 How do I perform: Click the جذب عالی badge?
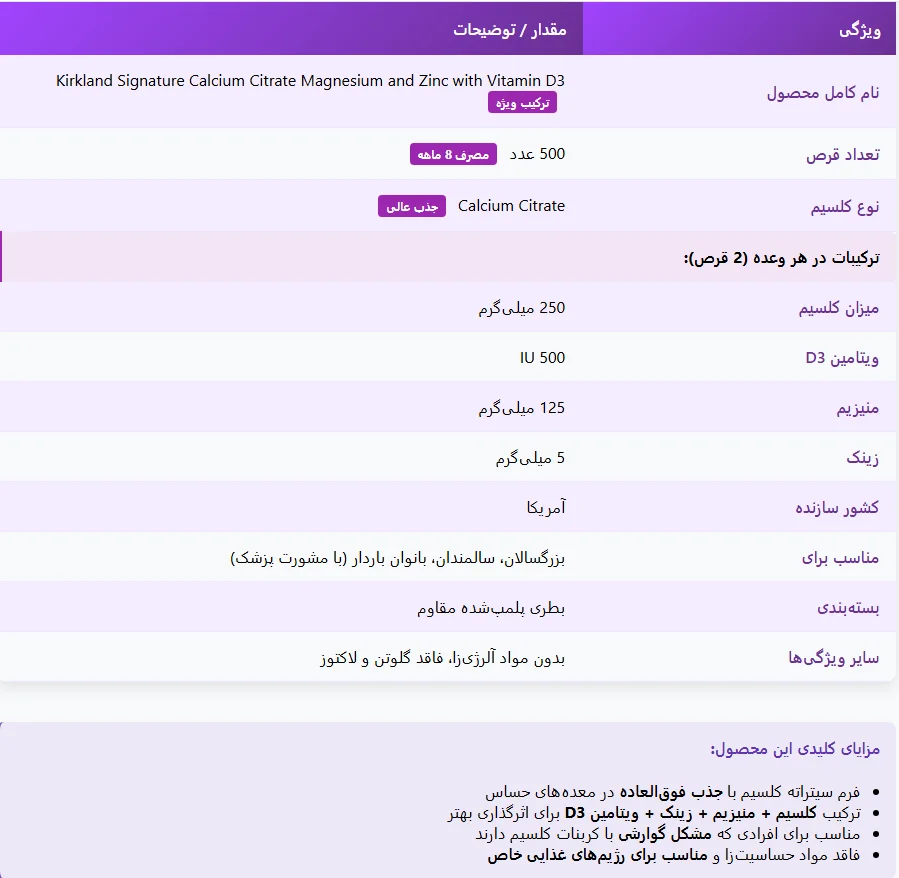[412, 206]
